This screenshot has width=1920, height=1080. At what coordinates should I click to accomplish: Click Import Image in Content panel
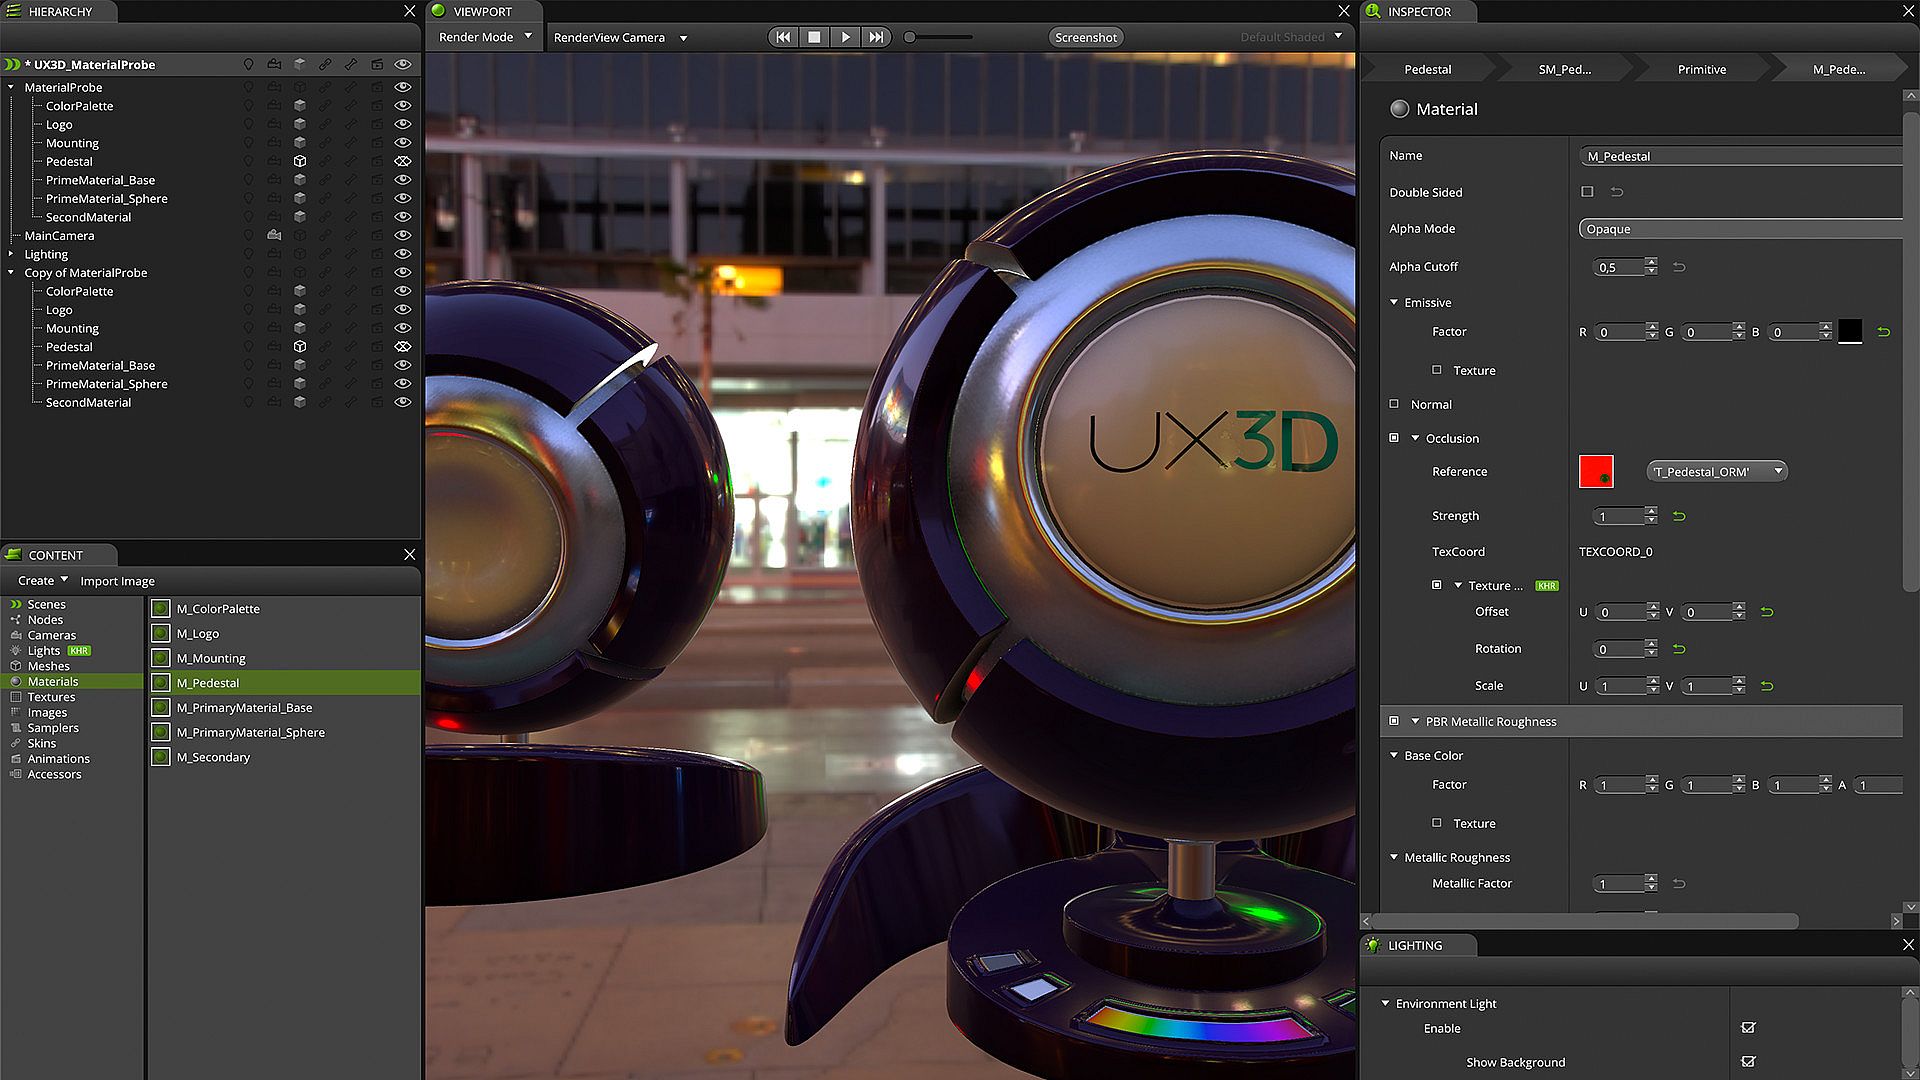tap(117, 581)
